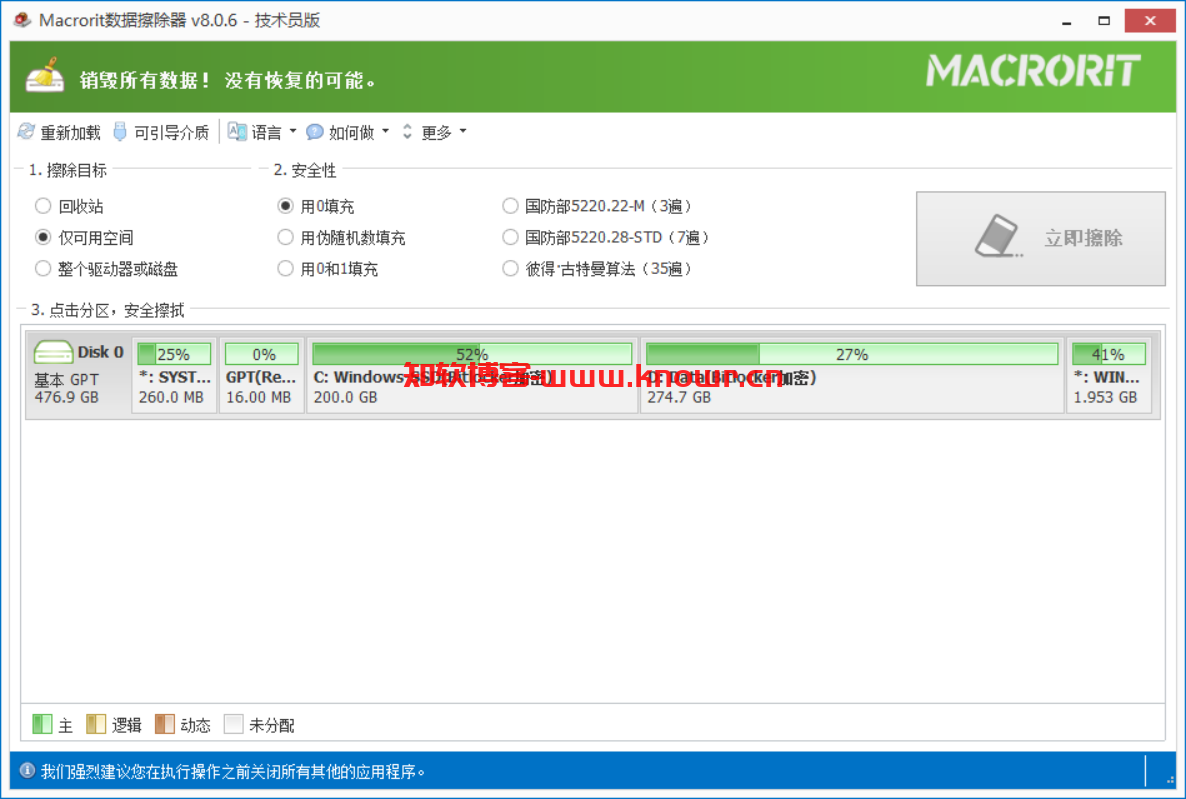Click the how-to speech bubble icon
Screen dimensions: 1186x799
(315, 132)
